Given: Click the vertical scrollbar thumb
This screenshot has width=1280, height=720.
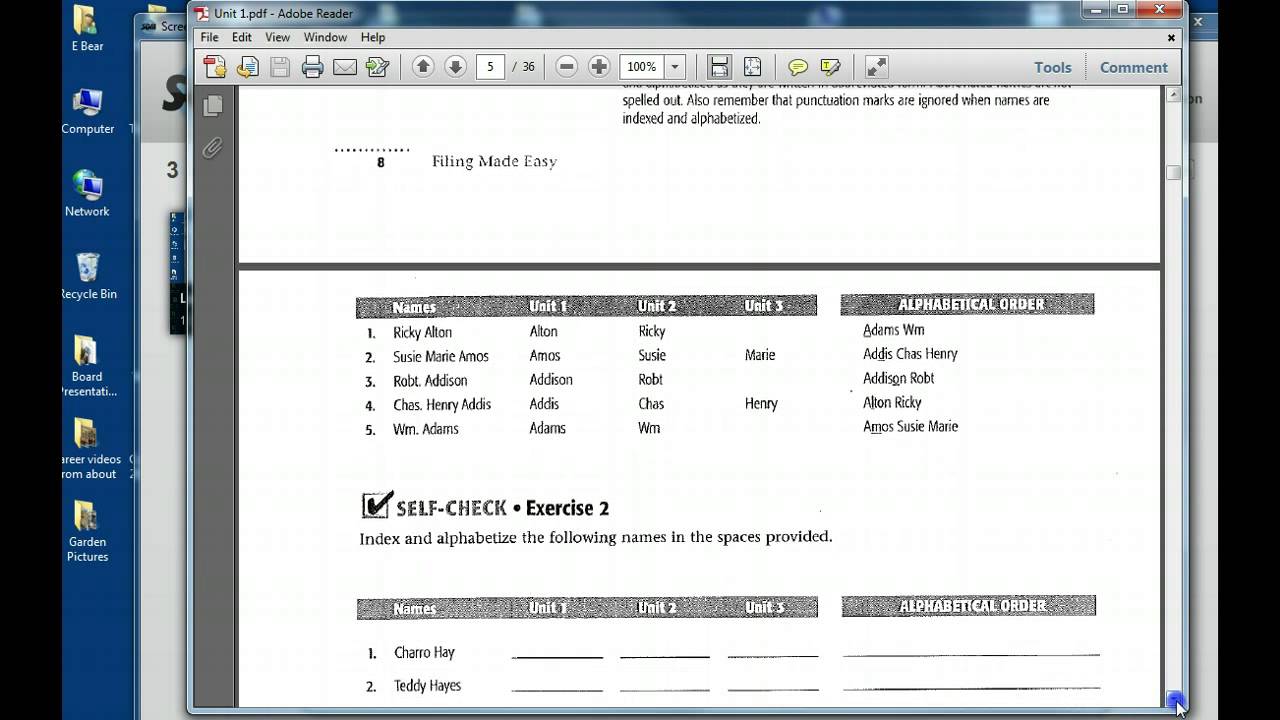Looking at the screenshot, I should coord(1174,172).
